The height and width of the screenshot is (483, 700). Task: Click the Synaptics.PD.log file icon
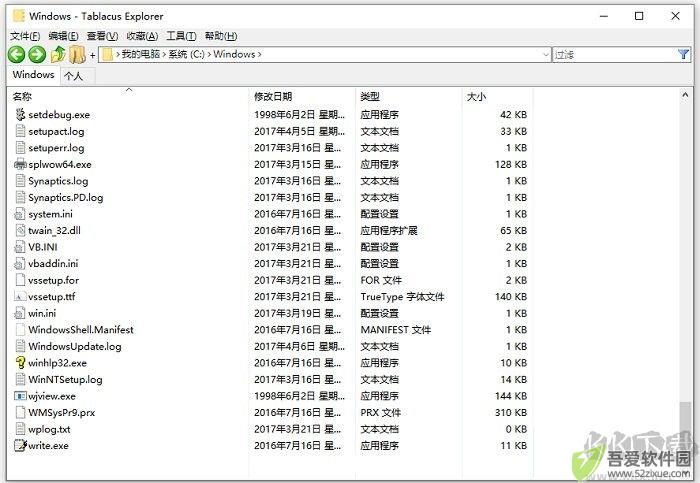point(20,197)
